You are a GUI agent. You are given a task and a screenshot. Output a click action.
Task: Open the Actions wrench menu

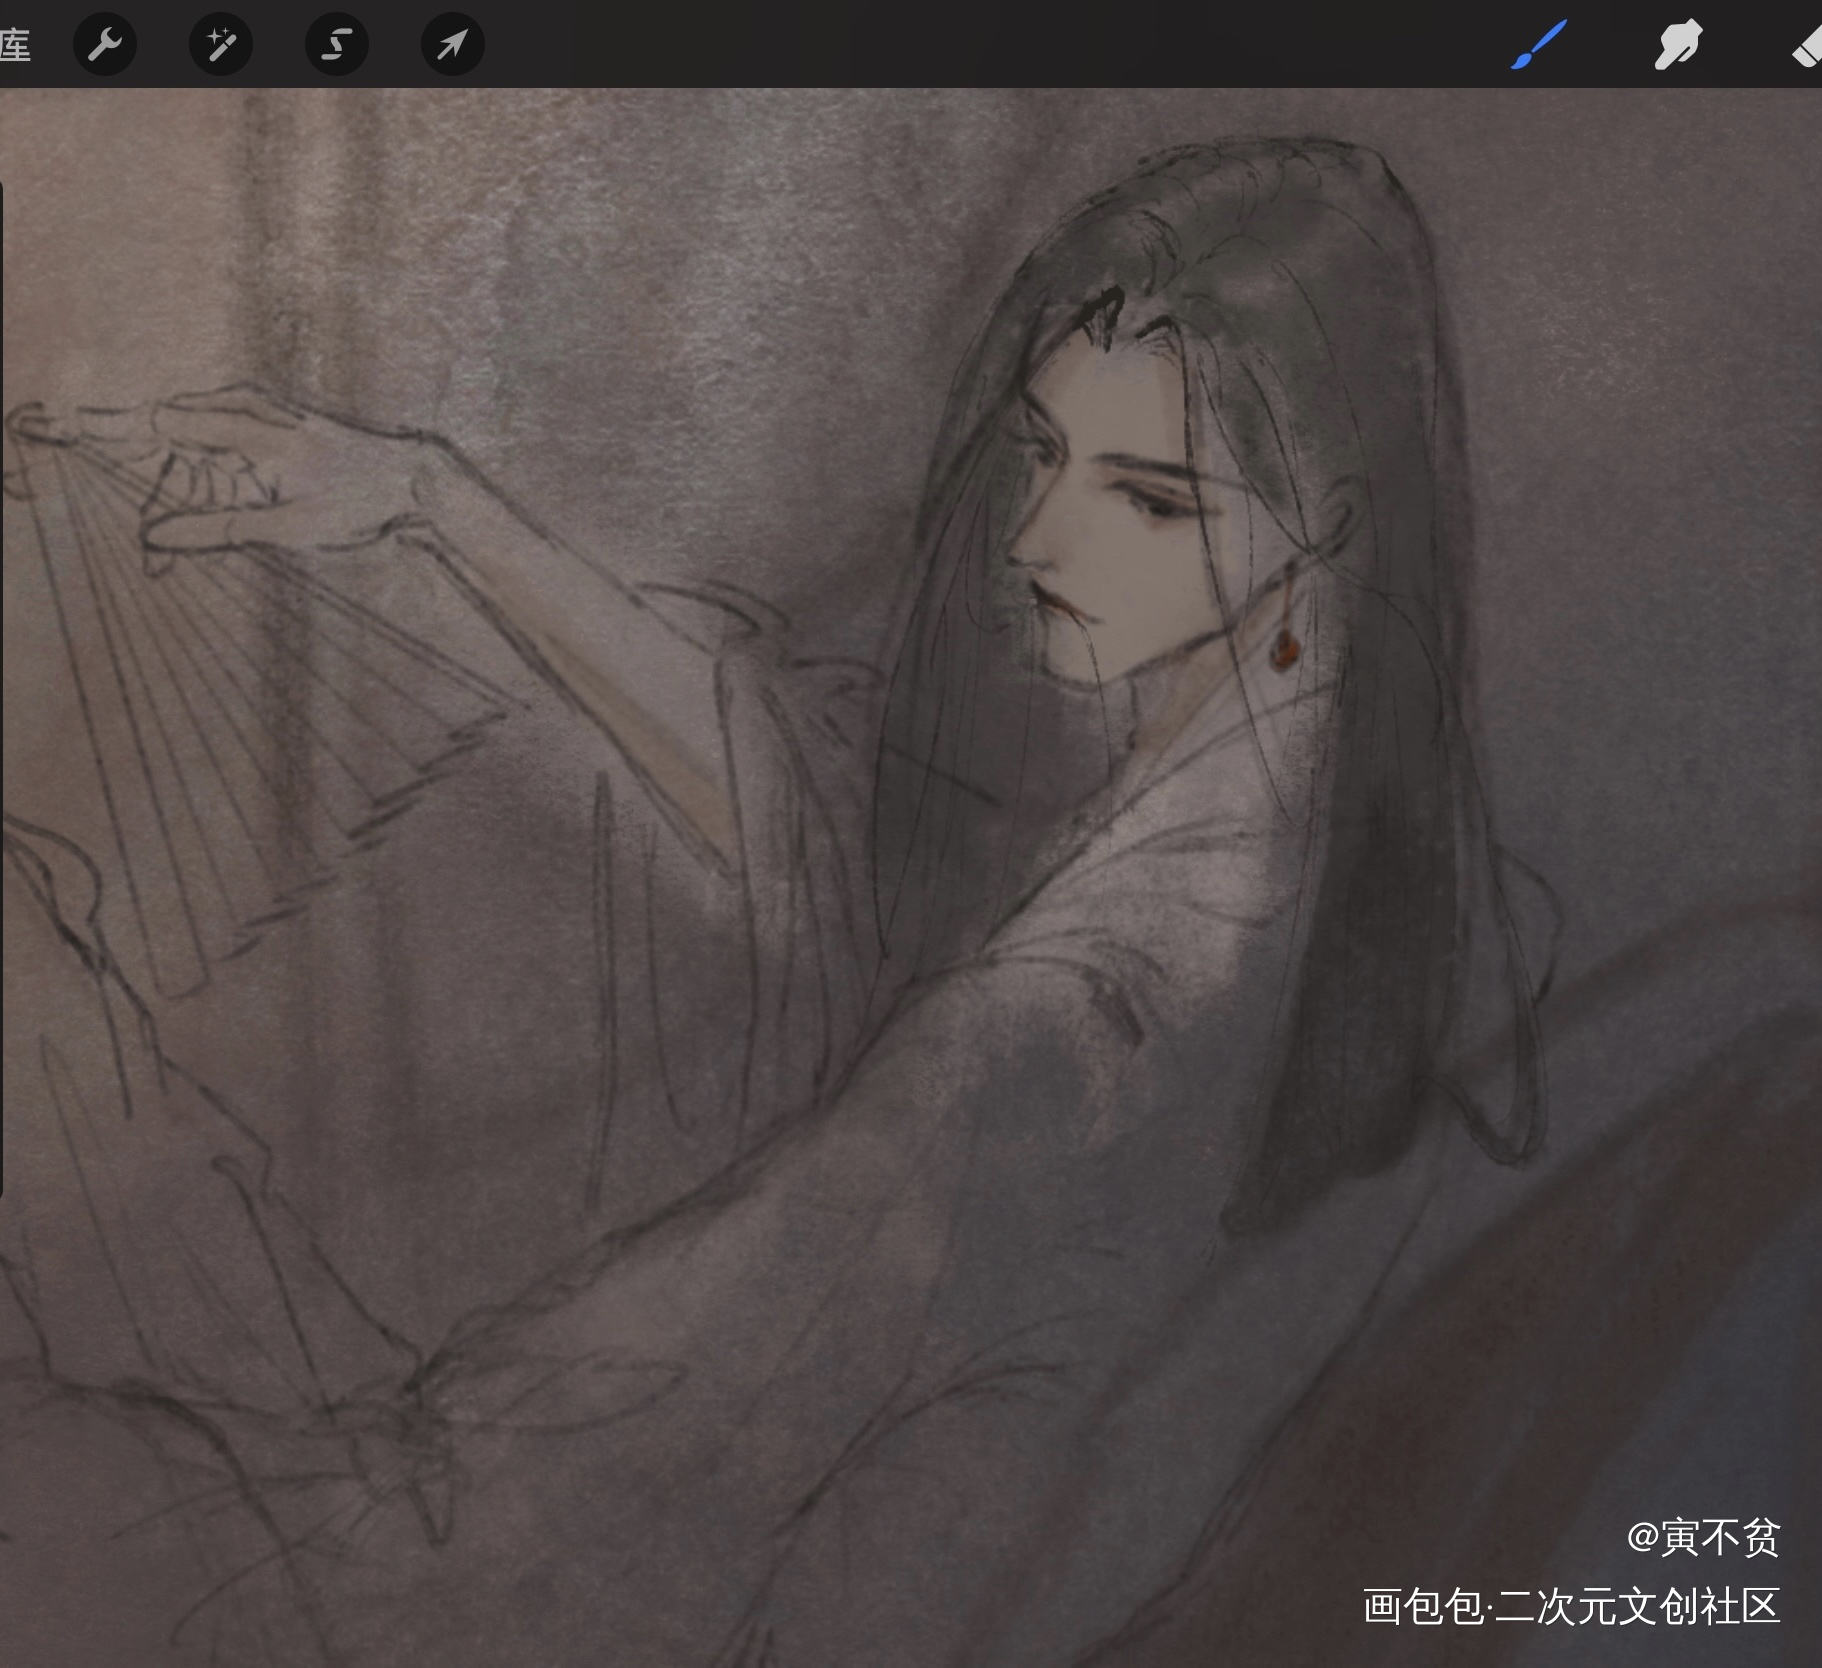105,45
